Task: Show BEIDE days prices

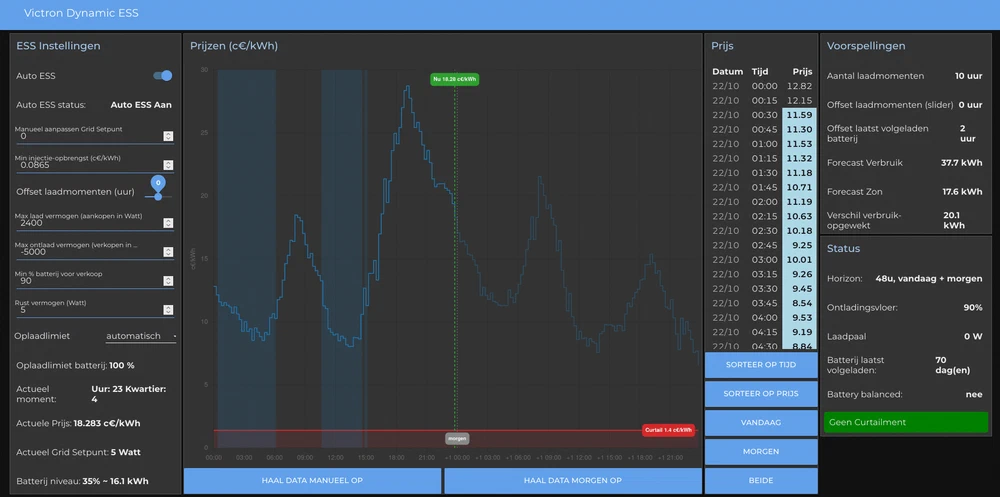Action: coord(761,480)
